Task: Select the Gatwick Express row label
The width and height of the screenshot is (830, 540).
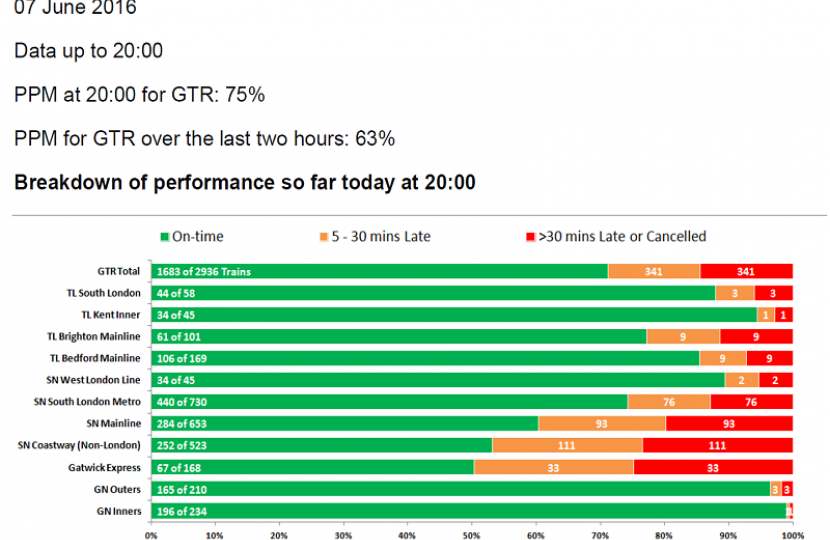Action: [111, 467]
